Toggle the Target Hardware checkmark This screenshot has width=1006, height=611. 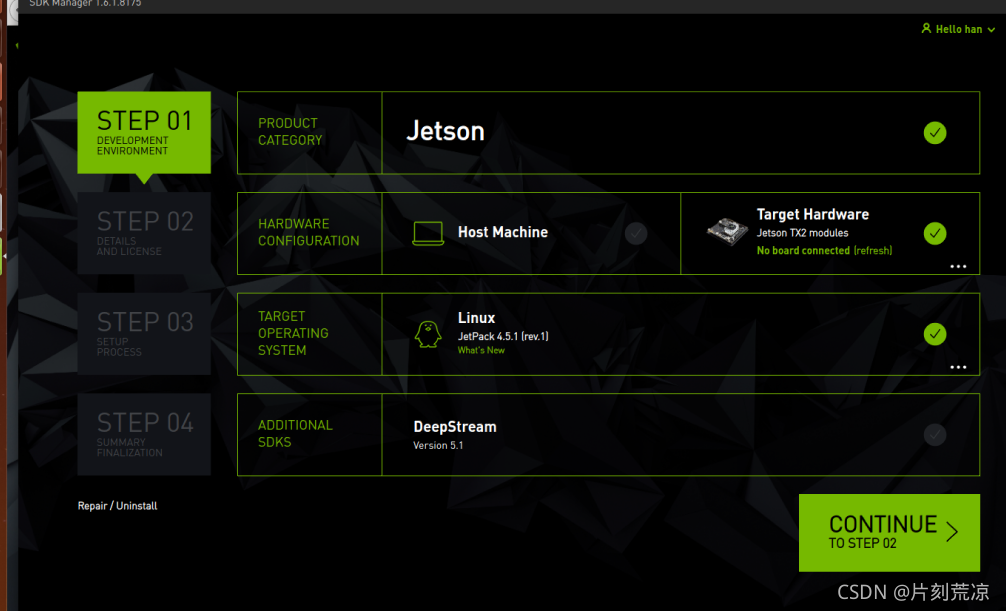pos(935,233)
